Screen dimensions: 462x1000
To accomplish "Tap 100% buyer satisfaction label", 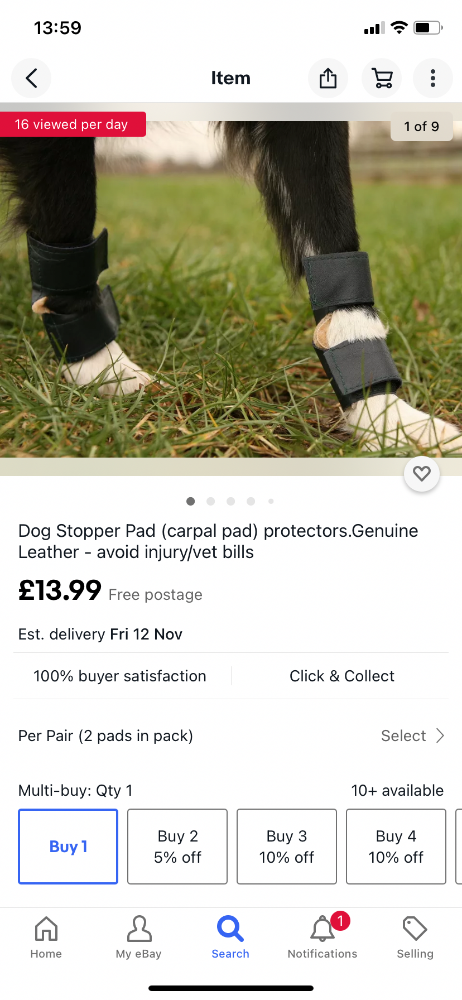I will [120, 676].
